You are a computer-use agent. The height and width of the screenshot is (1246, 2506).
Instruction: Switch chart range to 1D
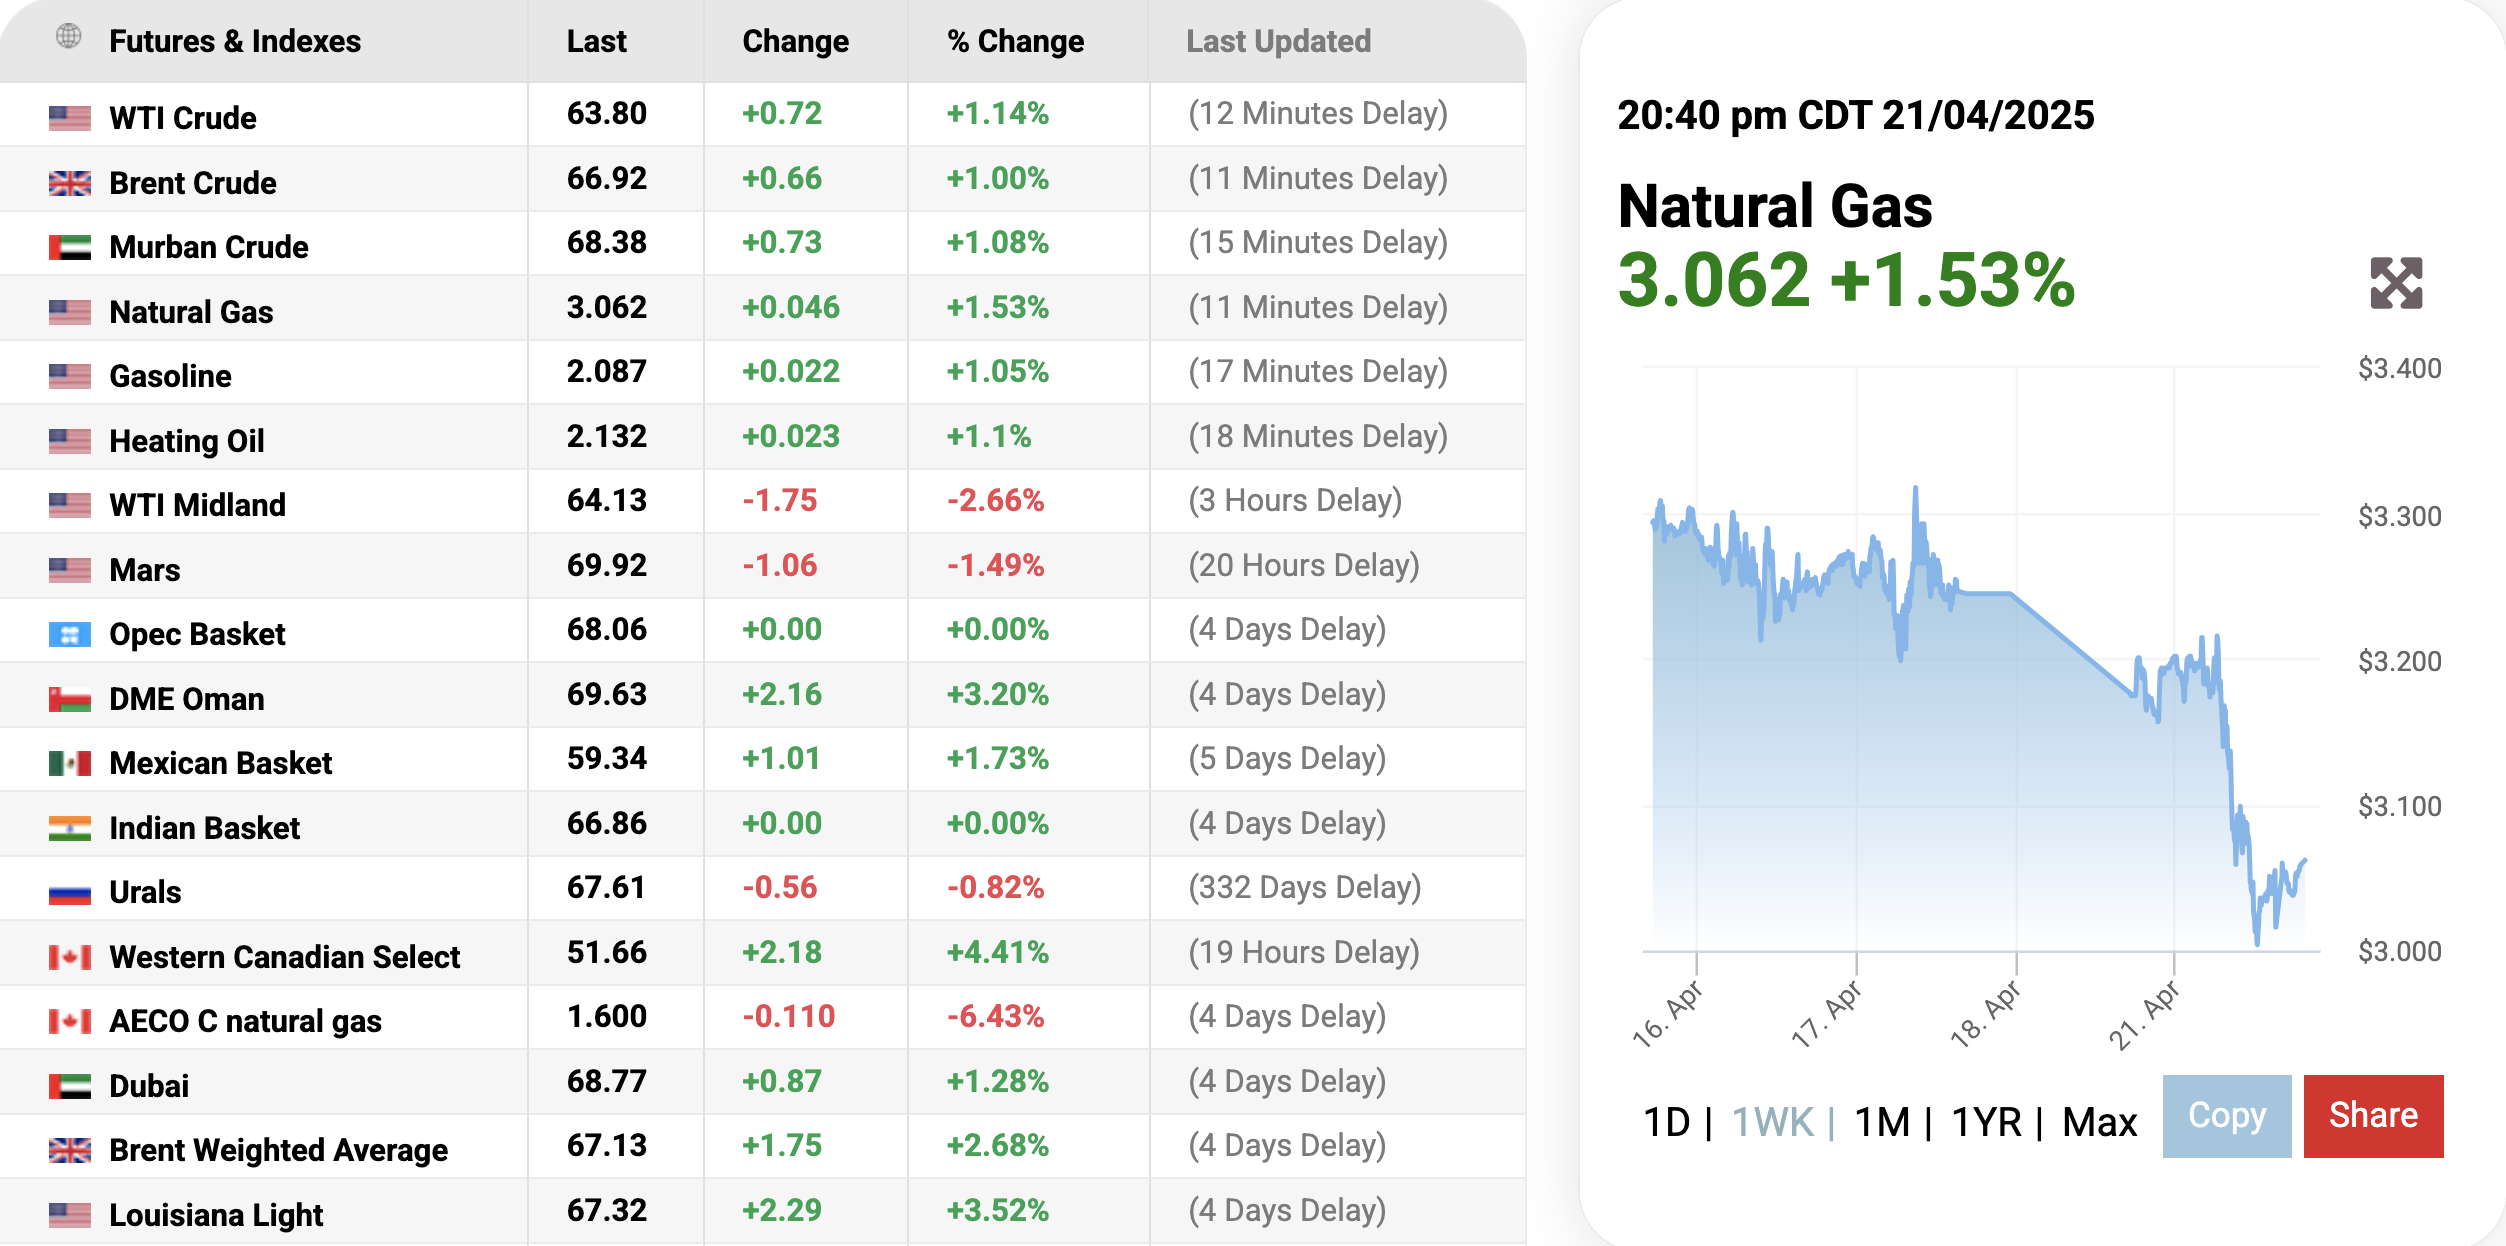pyautogui.click(x=1666, y=1122)
